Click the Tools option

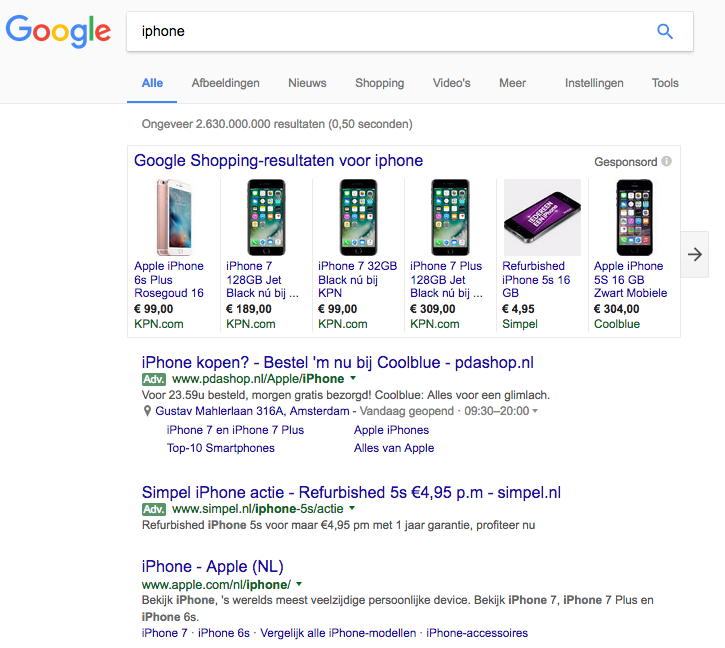point(665,83)
